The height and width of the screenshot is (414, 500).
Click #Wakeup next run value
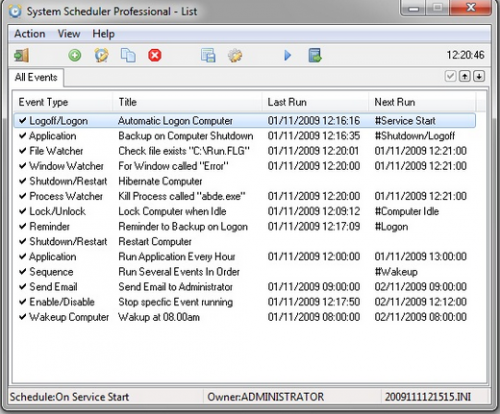pos(396,272)
